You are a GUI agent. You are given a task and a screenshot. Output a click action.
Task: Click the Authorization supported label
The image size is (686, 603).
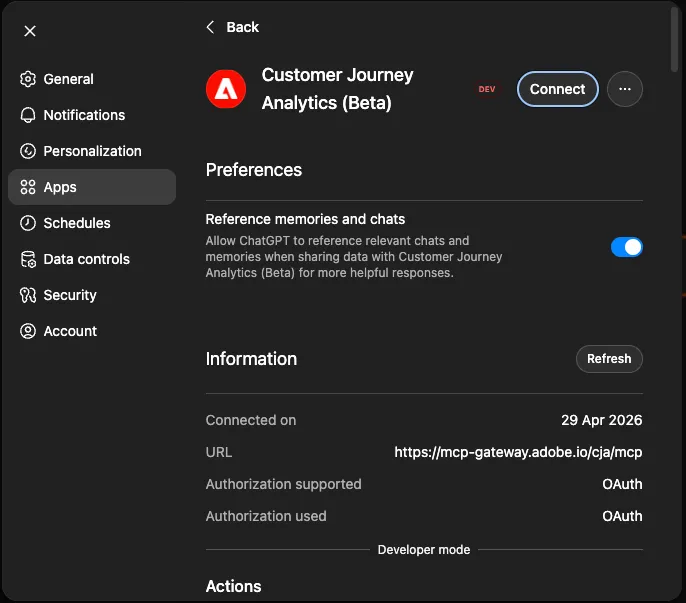[283, 484]
